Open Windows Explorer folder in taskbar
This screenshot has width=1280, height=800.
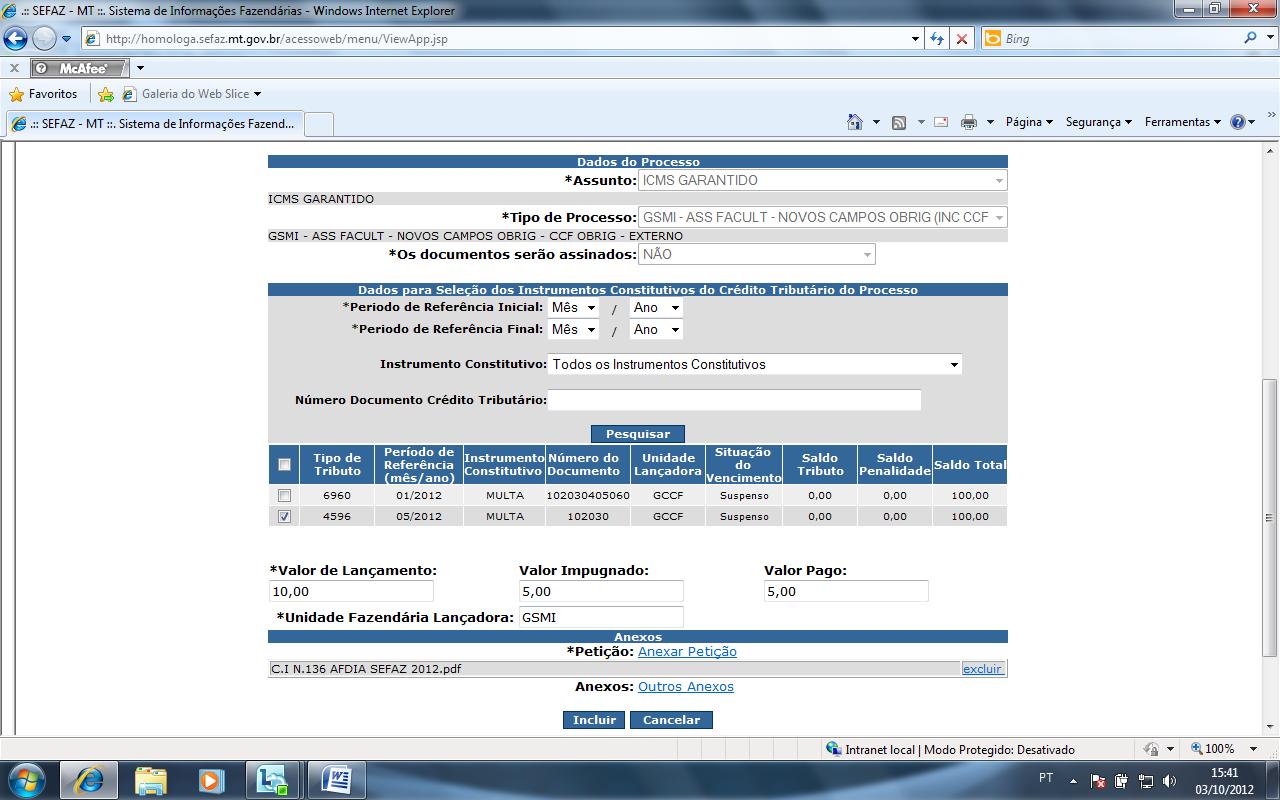click(151, 779)
